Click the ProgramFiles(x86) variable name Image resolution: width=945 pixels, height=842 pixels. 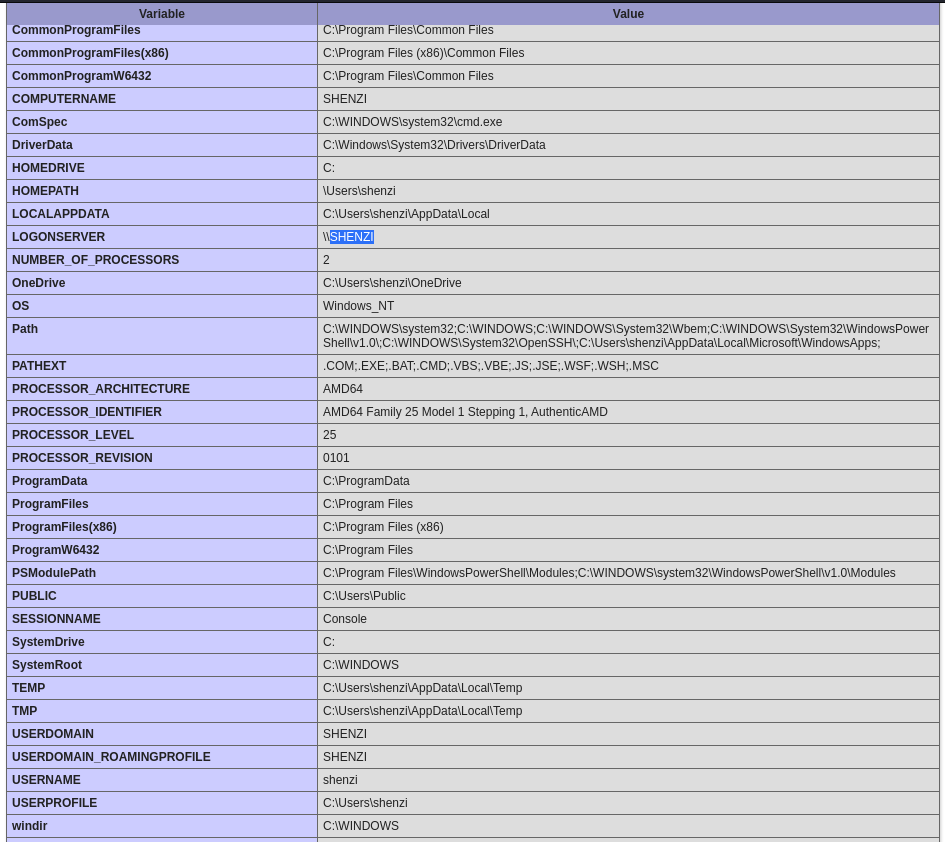coord(64,527)
